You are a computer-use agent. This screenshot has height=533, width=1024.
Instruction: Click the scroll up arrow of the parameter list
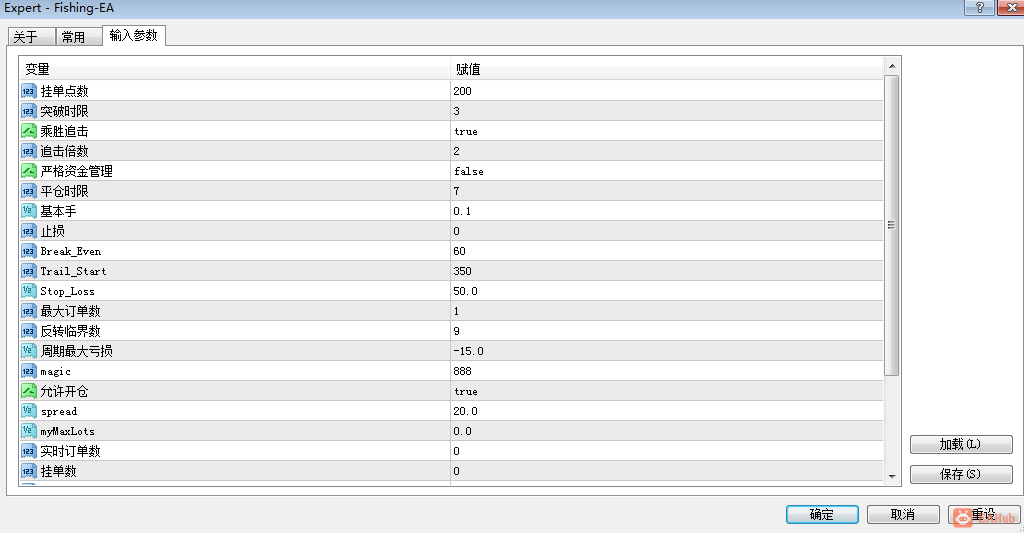[892, 67]
